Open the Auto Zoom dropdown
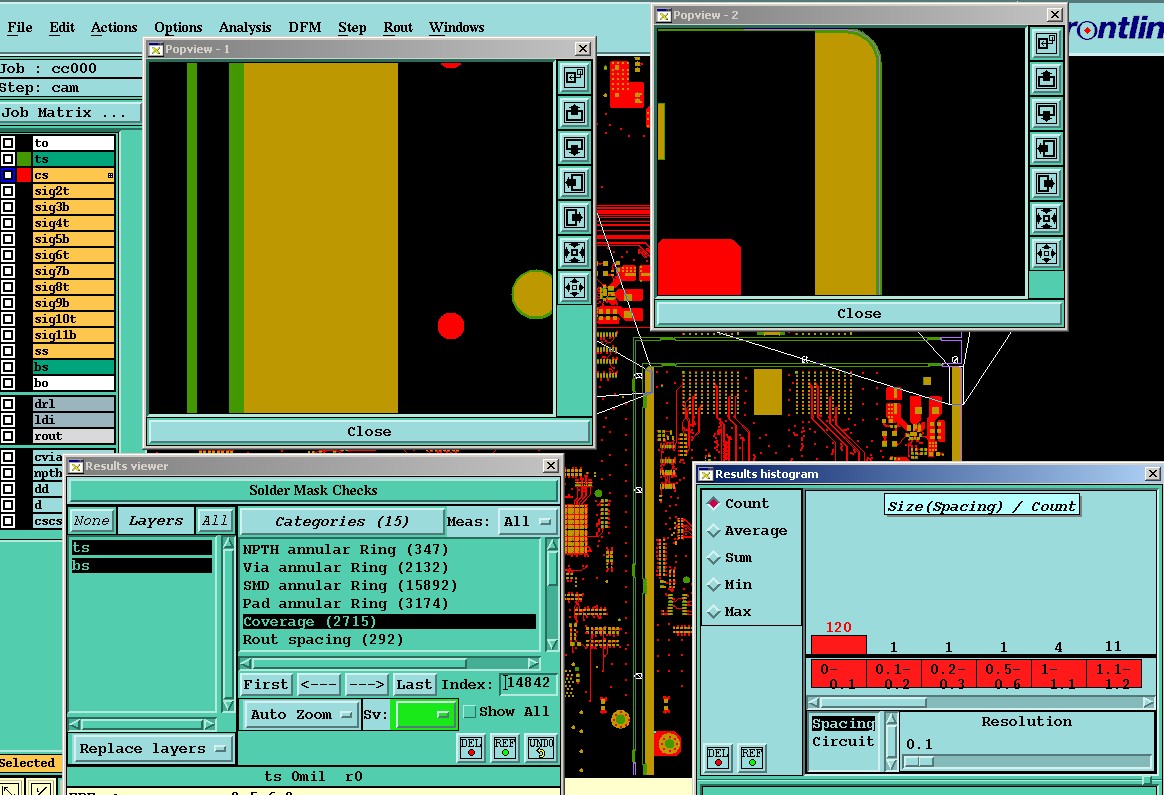This screenshot has height=795, width=1164. pyautogui.click(x=302, y=714)
